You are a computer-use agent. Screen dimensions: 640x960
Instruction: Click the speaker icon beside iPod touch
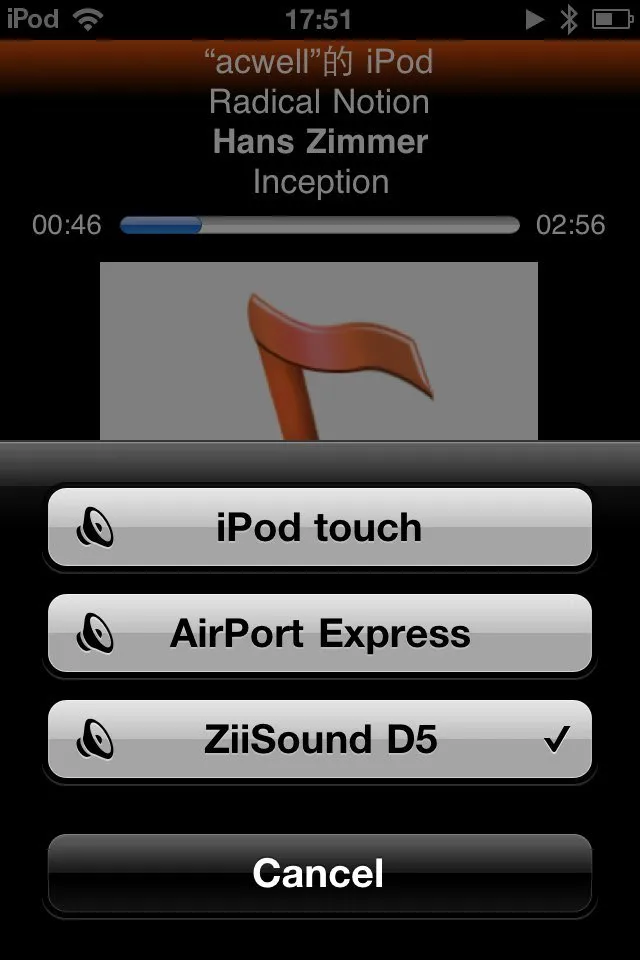95,527
